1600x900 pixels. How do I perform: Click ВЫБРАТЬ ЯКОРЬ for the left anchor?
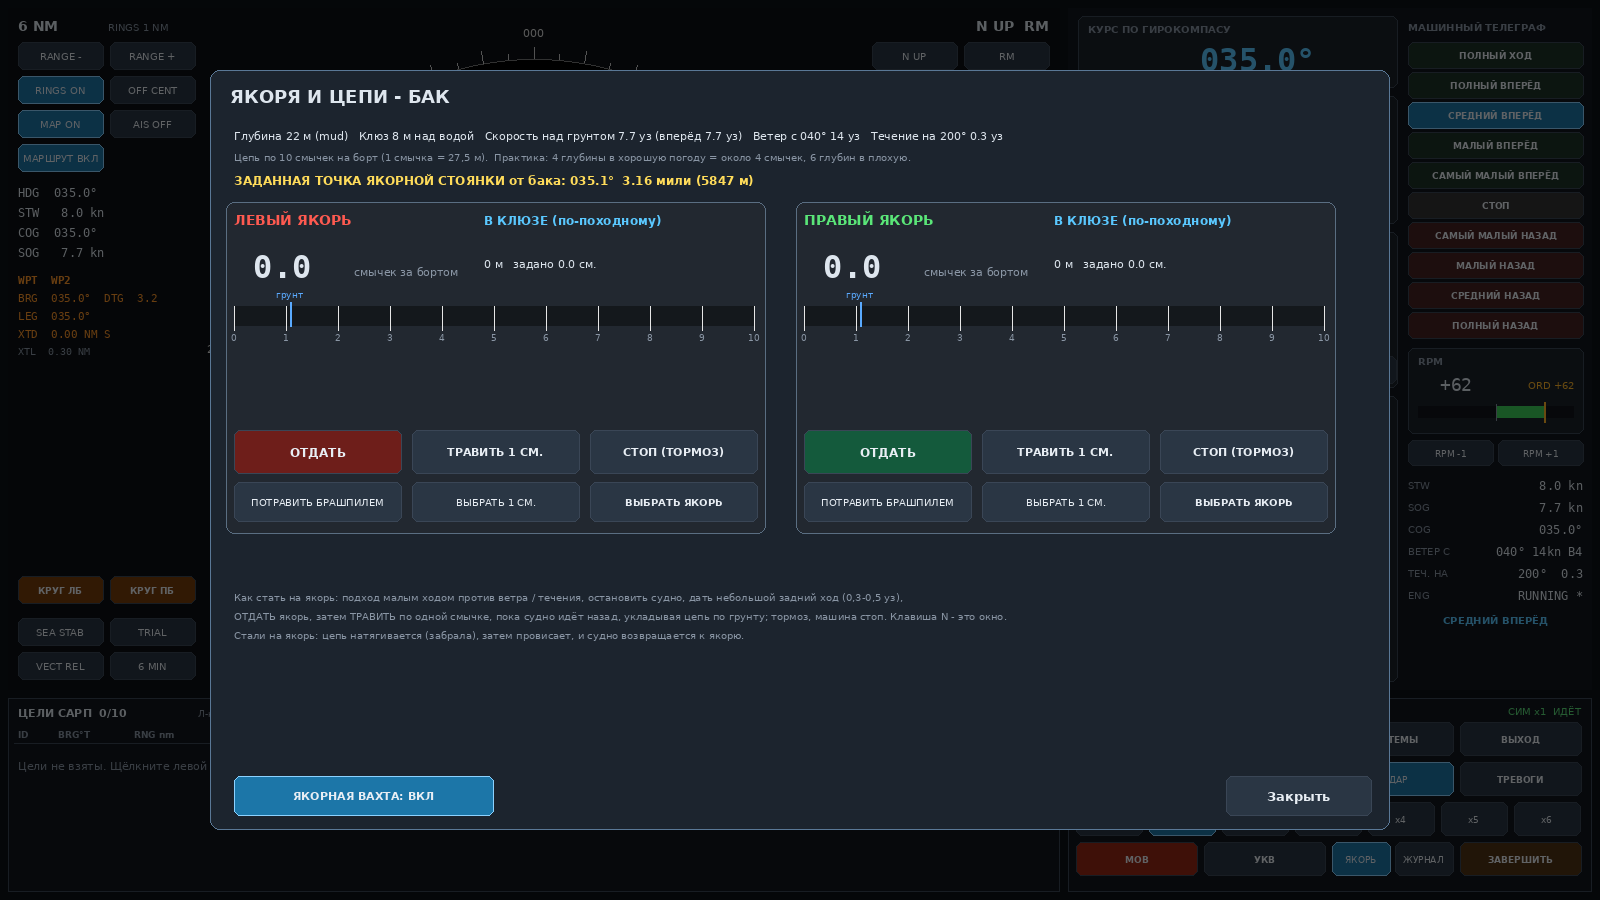[674, 502]
